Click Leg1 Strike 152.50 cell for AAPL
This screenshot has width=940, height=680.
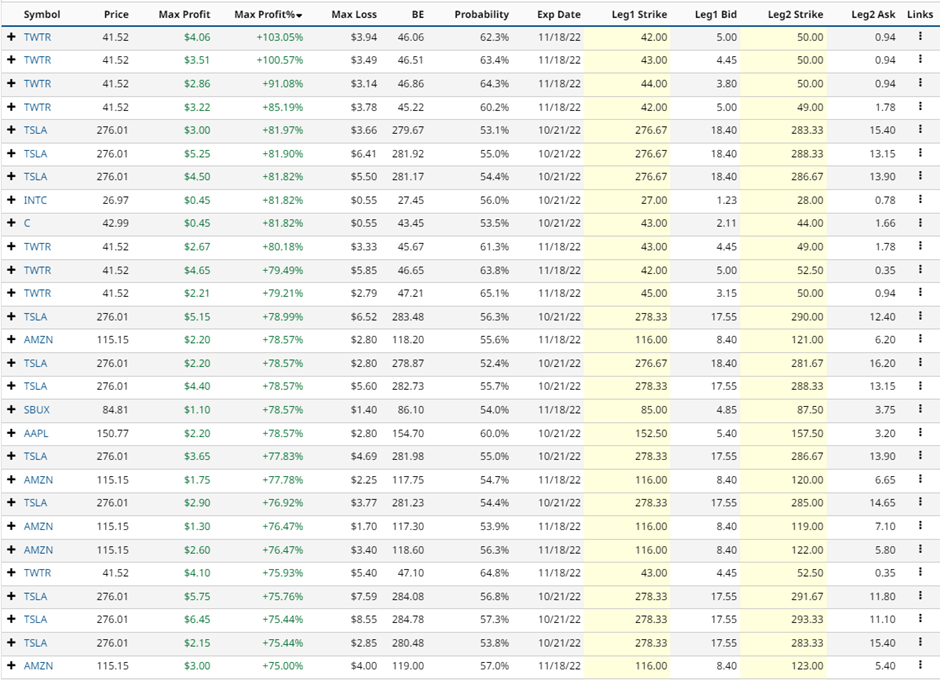pos(625,433)
